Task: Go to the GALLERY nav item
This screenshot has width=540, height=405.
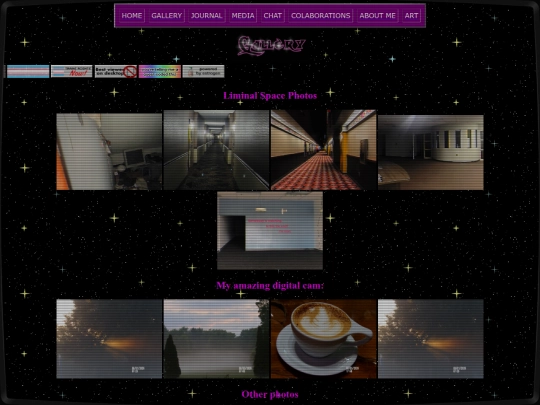Action: click(167, 16)
